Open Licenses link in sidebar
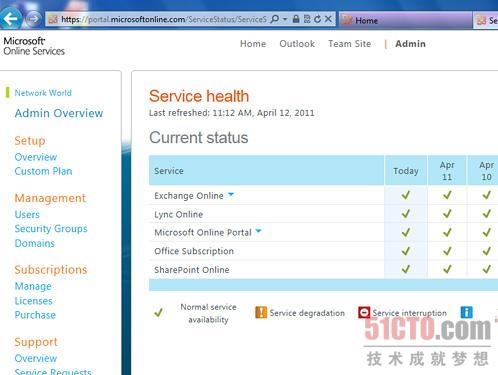498x375 pixels. (34, 301)
